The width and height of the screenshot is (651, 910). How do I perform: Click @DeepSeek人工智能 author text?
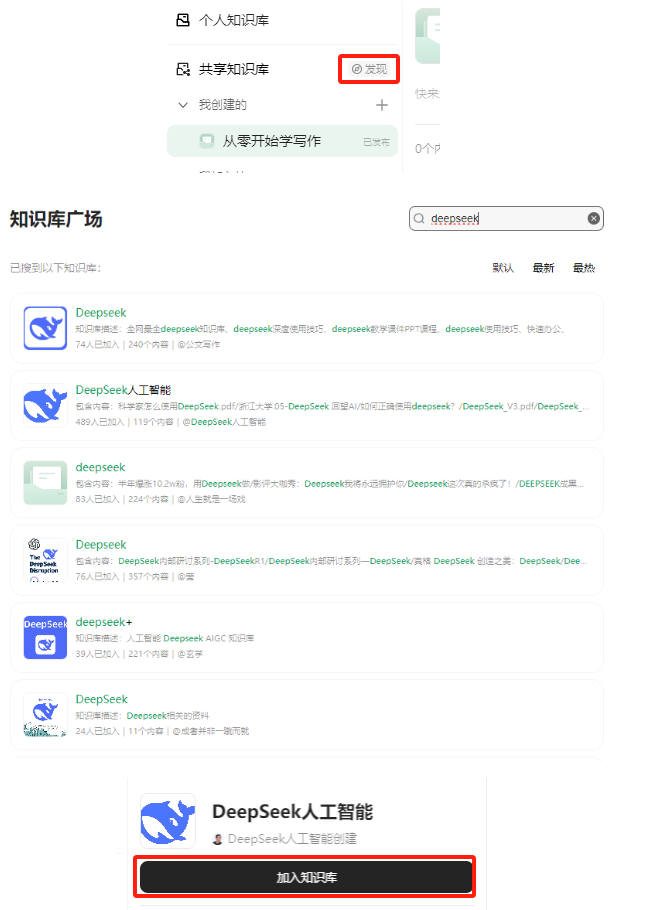point(224,422)
